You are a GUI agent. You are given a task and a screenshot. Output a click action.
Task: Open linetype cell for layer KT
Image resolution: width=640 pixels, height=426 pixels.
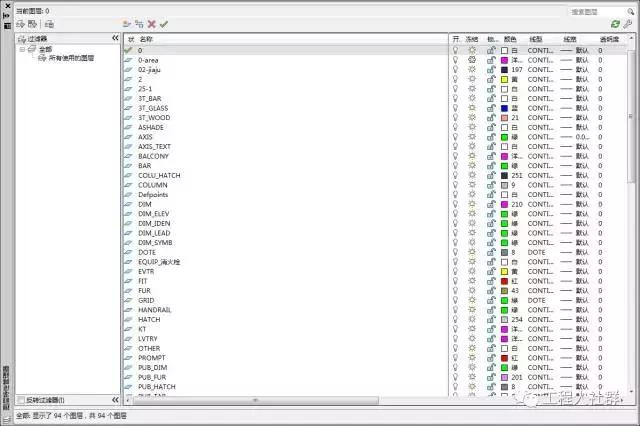(x=540, y=329)
